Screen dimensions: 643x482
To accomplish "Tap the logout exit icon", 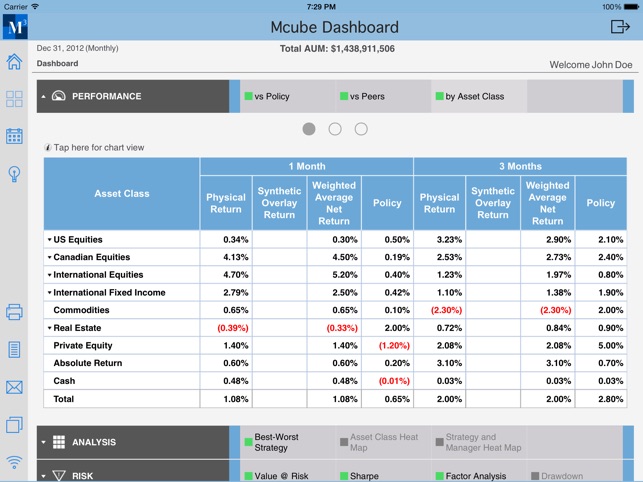I will click(x=620, y=27).
